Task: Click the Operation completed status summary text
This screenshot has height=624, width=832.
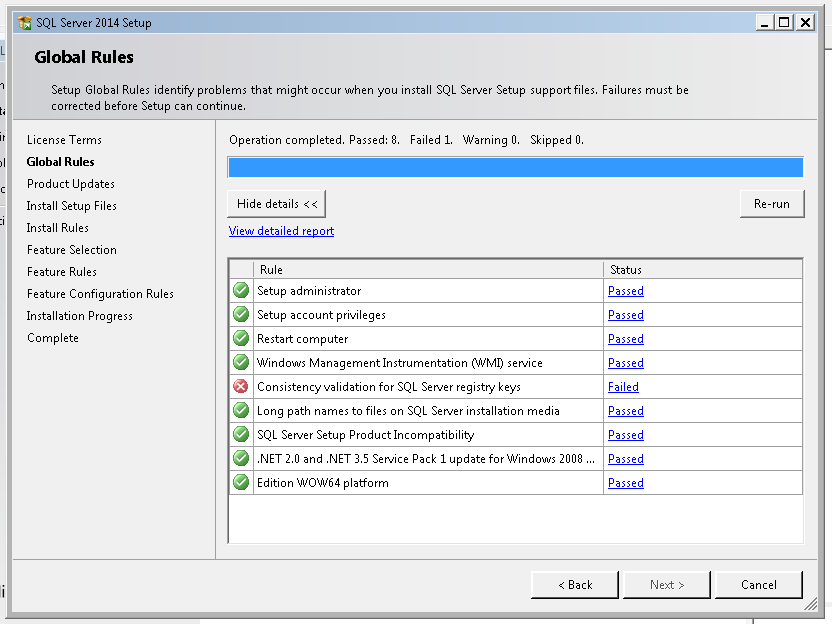Action: pos(406,140)
